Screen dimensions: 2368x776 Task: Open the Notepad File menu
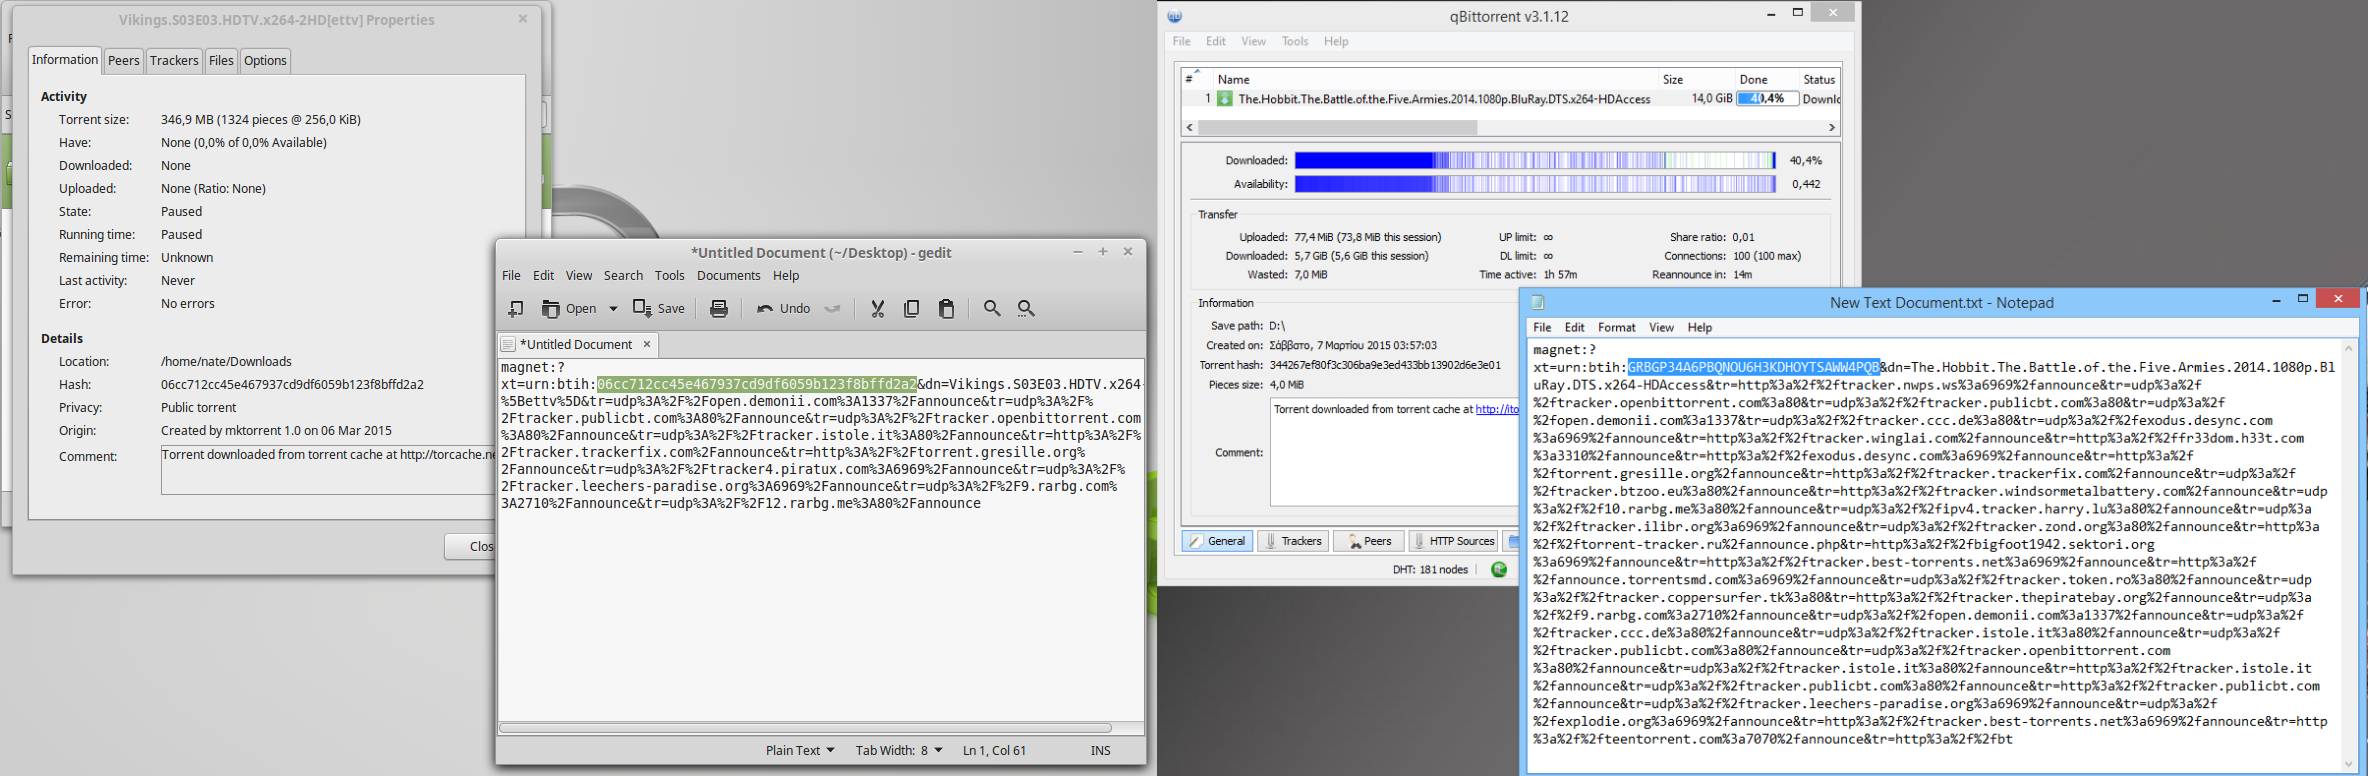(1542, 328)
